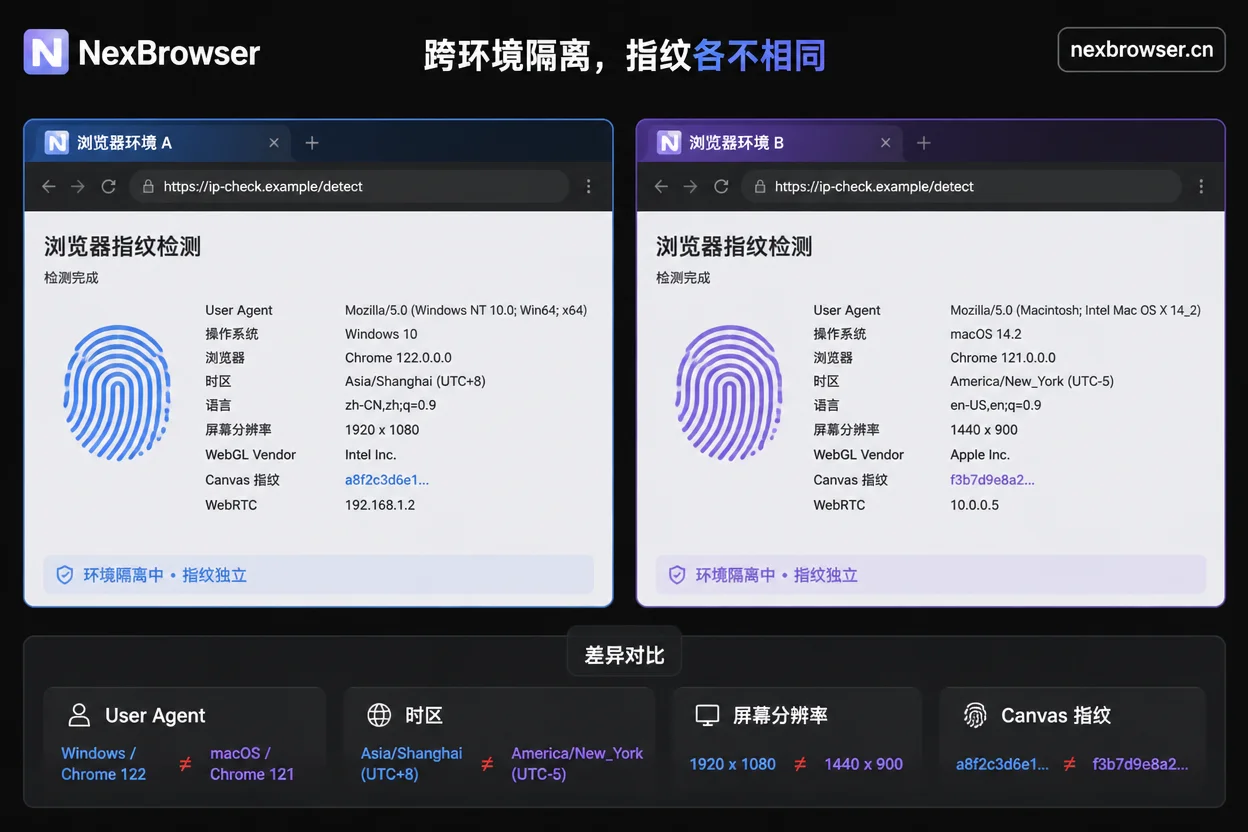Close the 浏览器环境 A tab
This screenshot has width=1248, height=832.
click(x=274, y=143)
